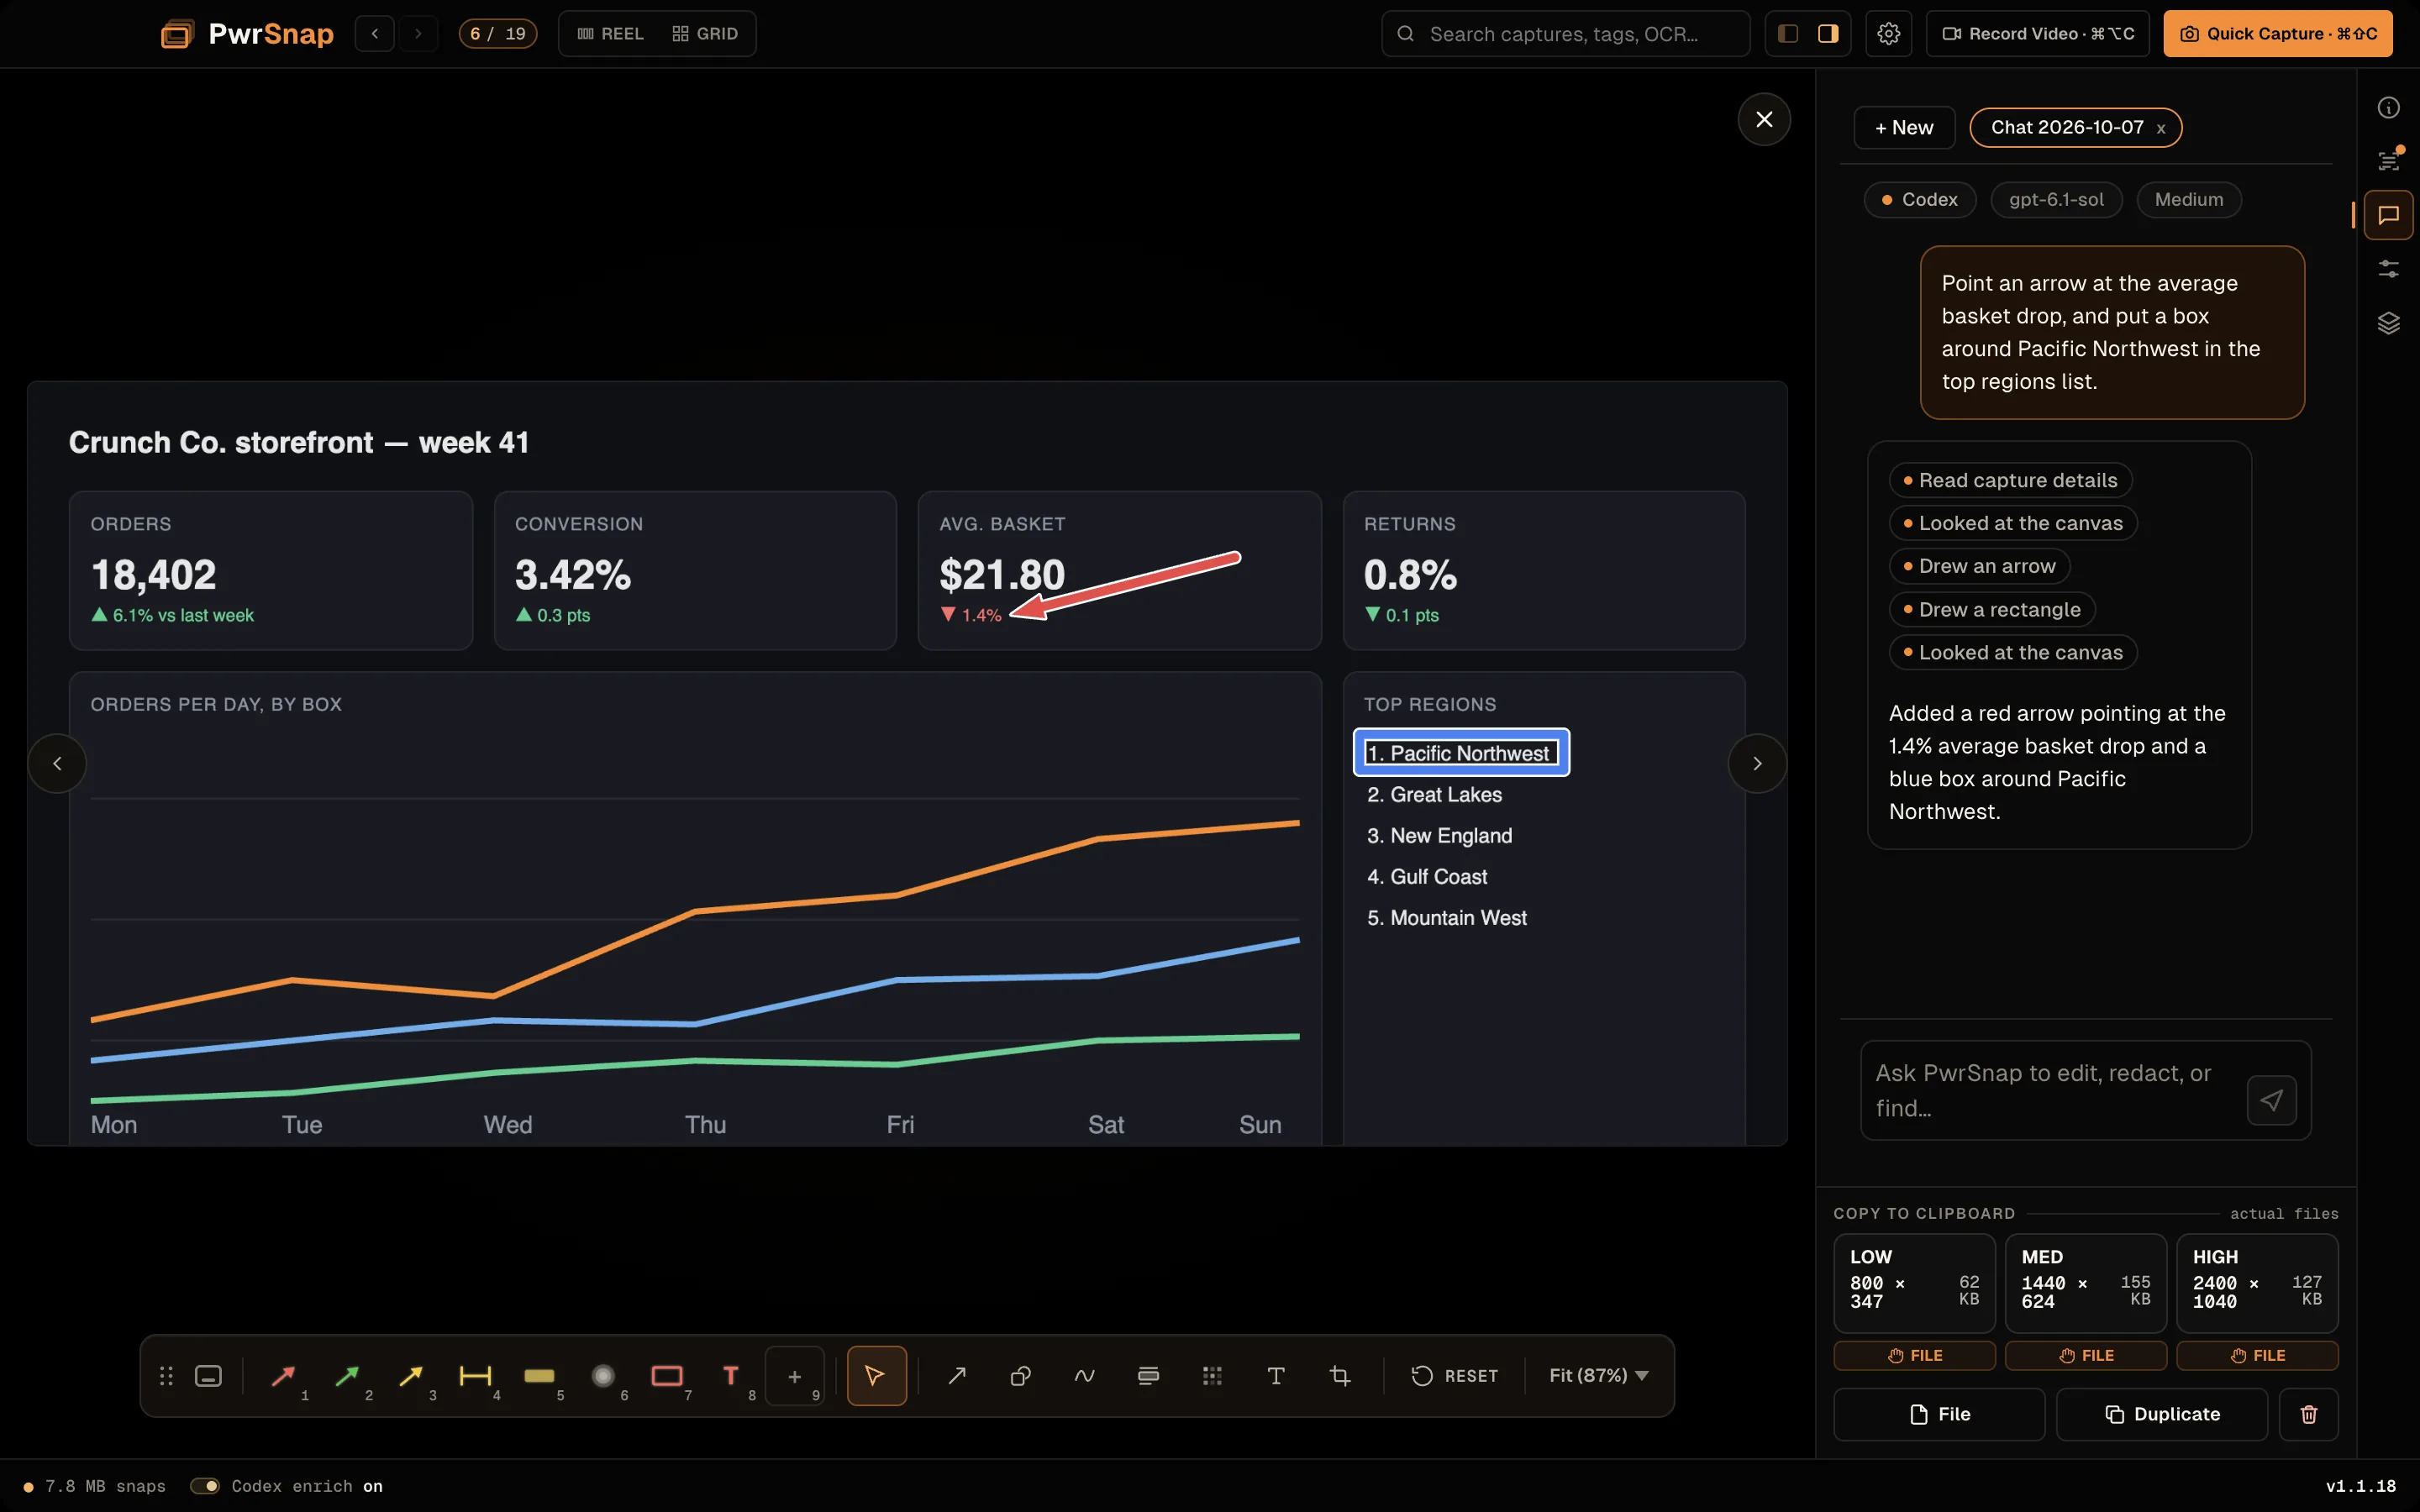This screenshot has height=1512, width=2420.
Task: Select the text tool in toolbar
Action: point(1277,1376)
